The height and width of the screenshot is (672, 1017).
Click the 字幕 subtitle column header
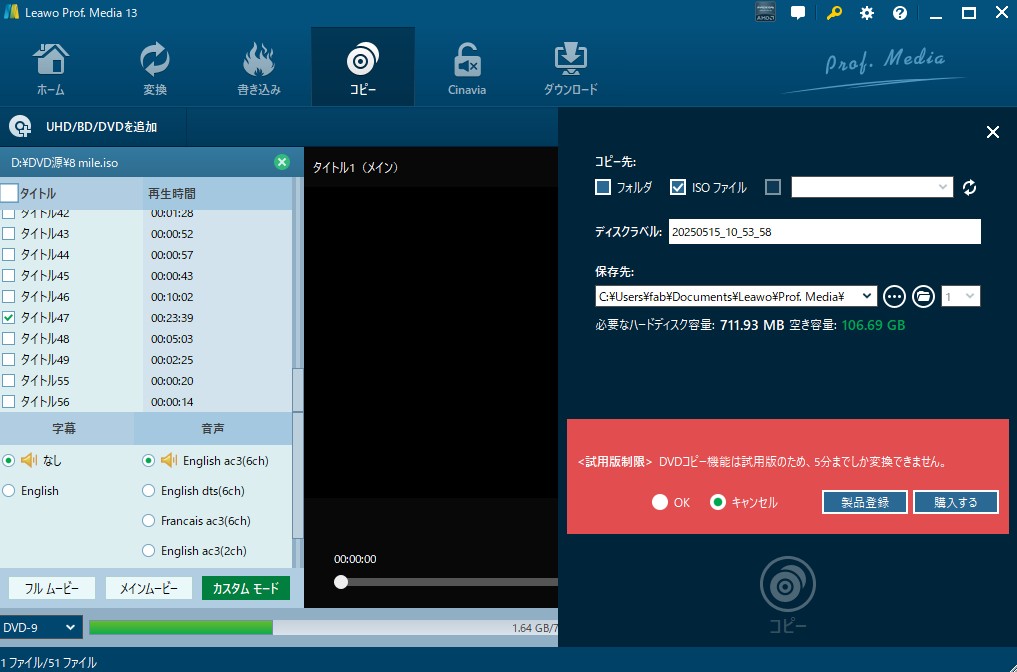[x=64, y=429]
